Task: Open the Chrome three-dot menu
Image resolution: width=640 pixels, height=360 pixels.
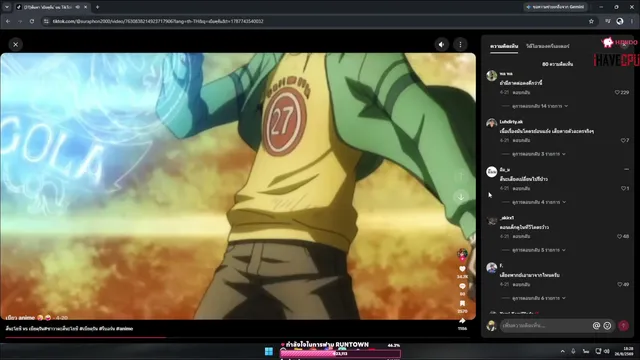Action: click(x=631, y=21)
